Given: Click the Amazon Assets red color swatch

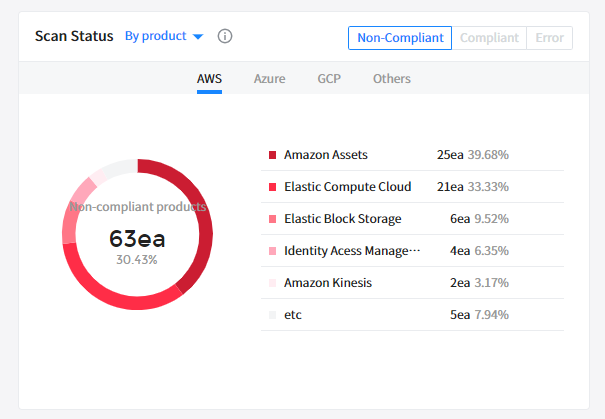Looking at the screenshot, I should [272, 155].
